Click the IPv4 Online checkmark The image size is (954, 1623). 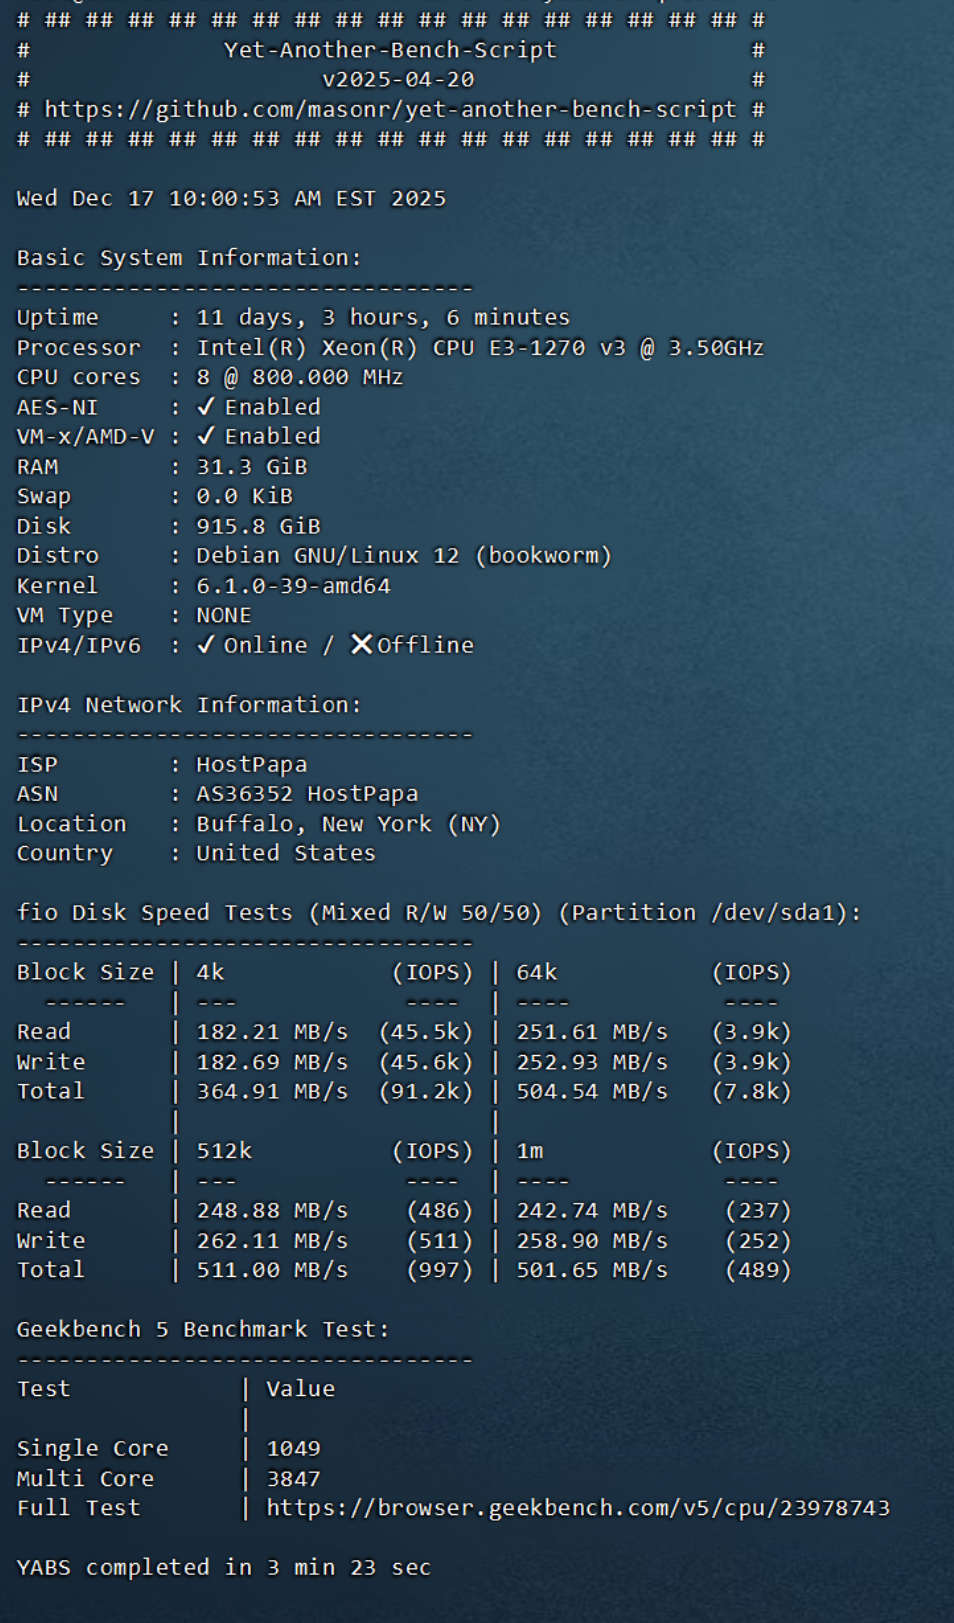tap(206, 645)
